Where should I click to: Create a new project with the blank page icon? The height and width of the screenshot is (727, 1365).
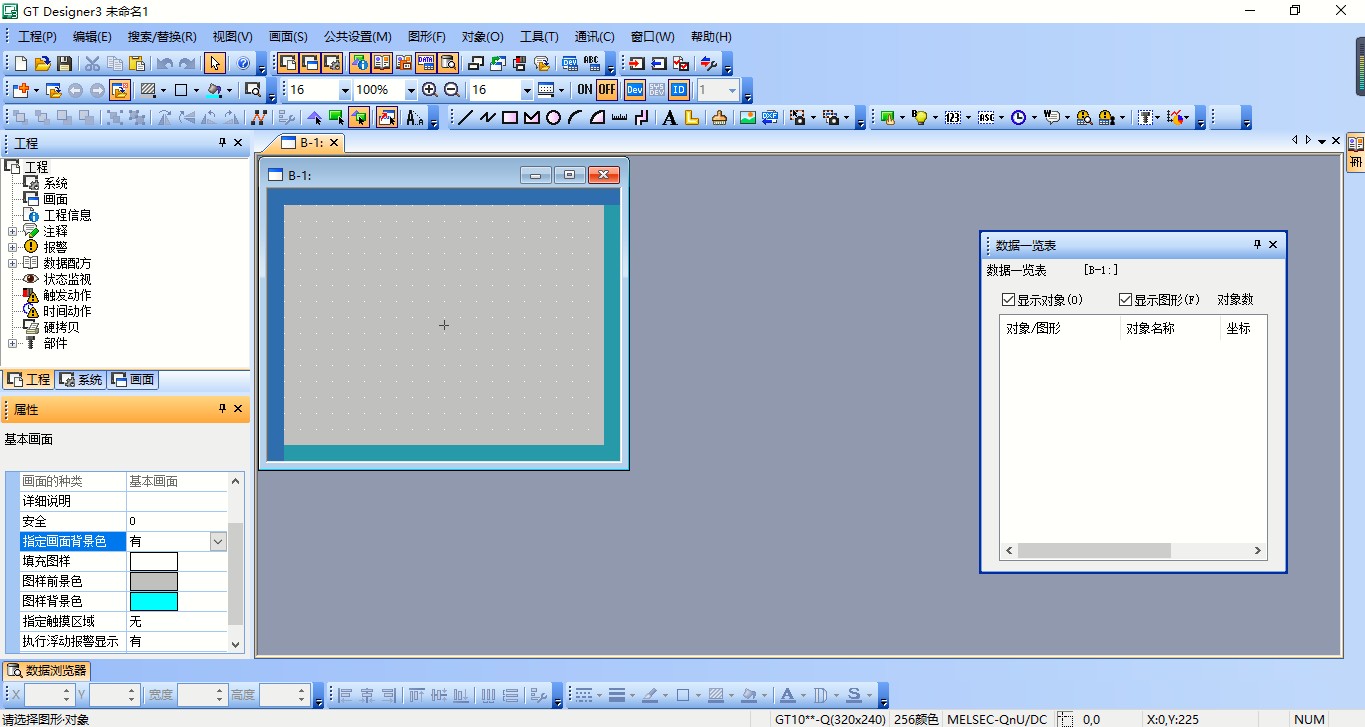coord(21,63)
